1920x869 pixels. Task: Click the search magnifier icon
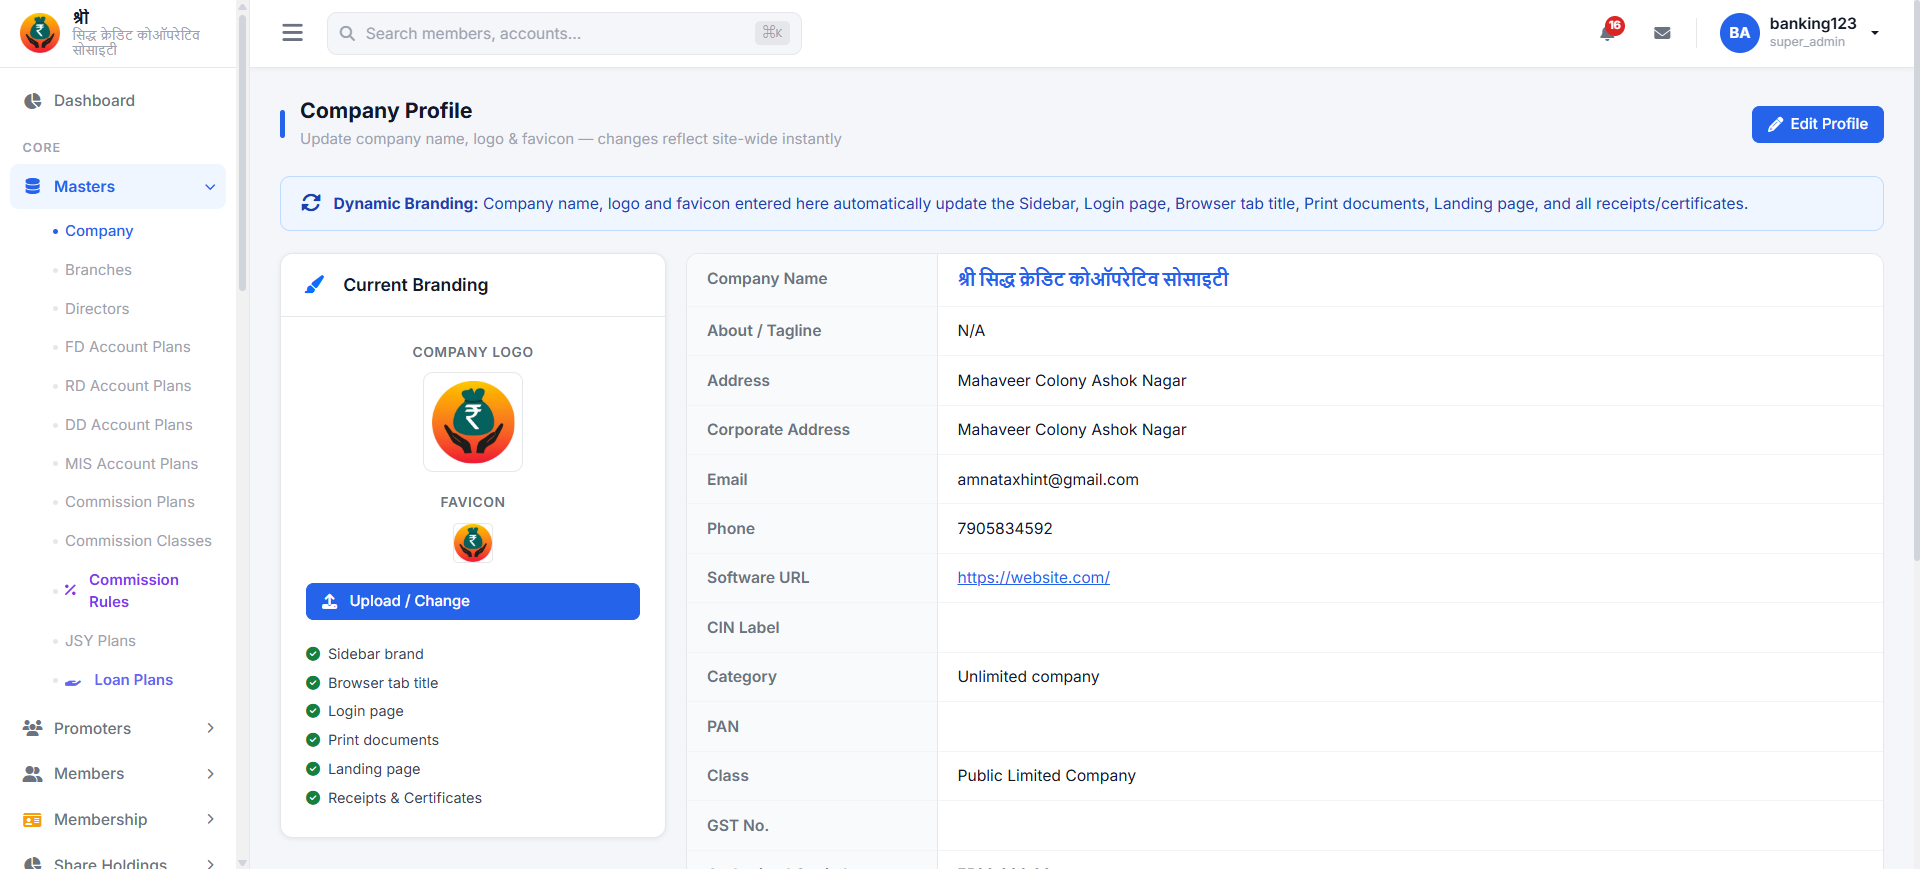coord(347,34)
